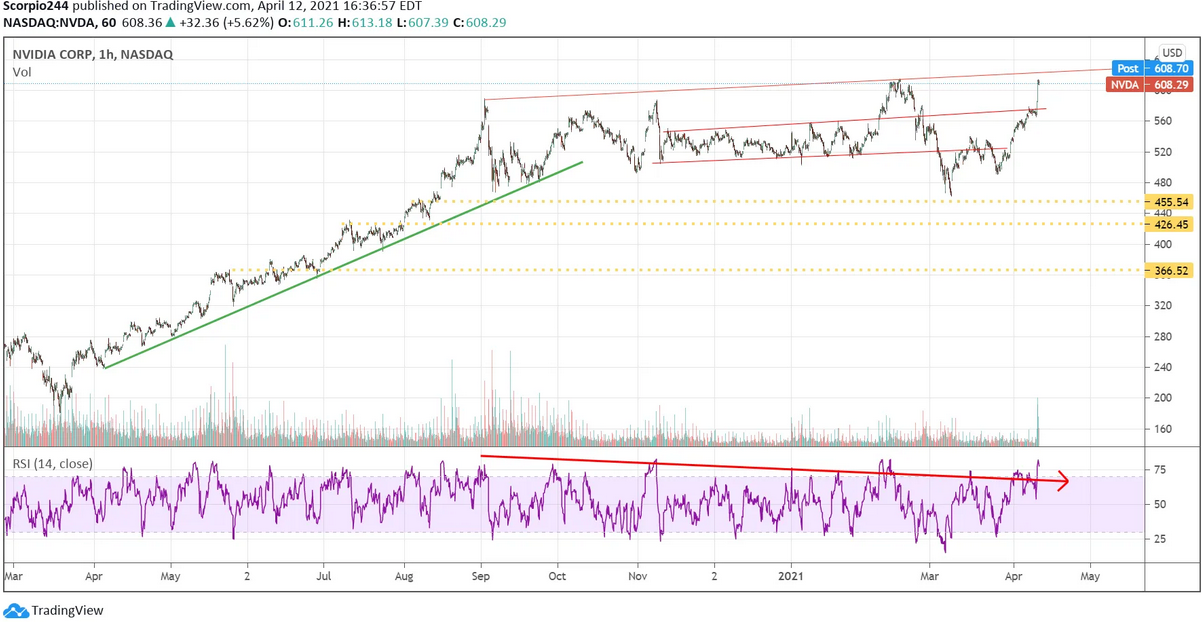Click the NVDA price label 608.29

(1150, 85)
